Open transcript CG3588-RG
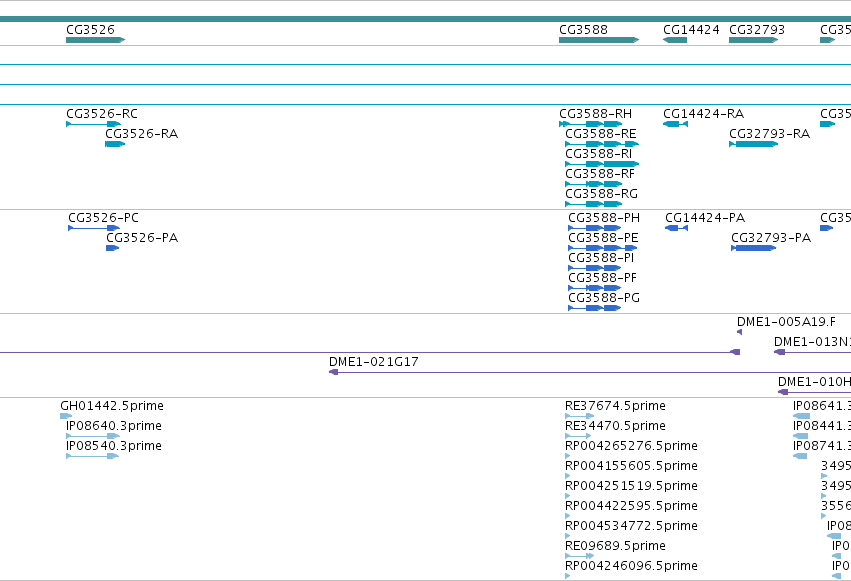 pyautogui.click(x=601, y=194)
